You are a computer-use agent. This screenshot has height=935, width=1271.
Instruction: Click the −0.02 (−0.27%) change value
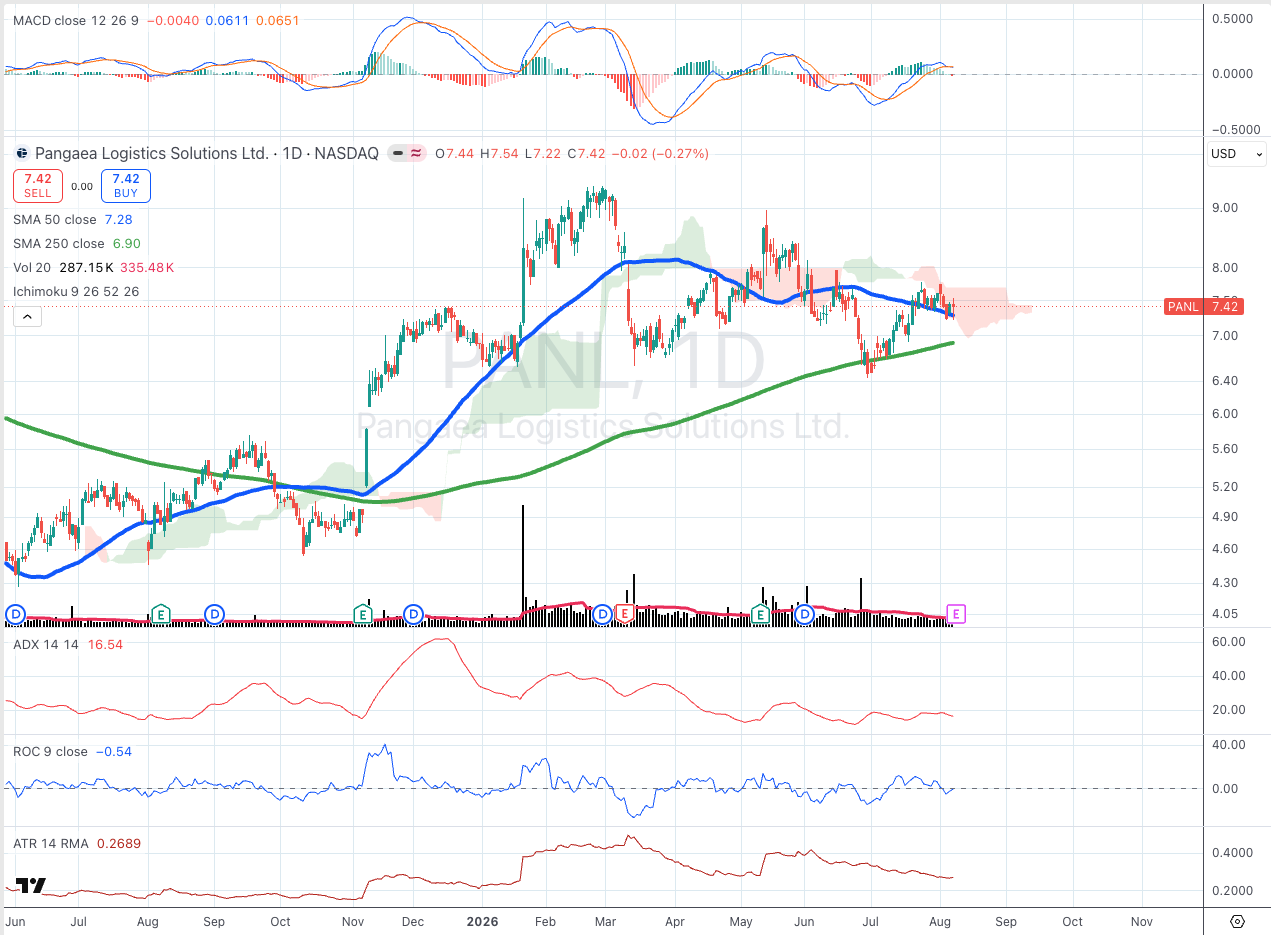click(x=660, y=154)
